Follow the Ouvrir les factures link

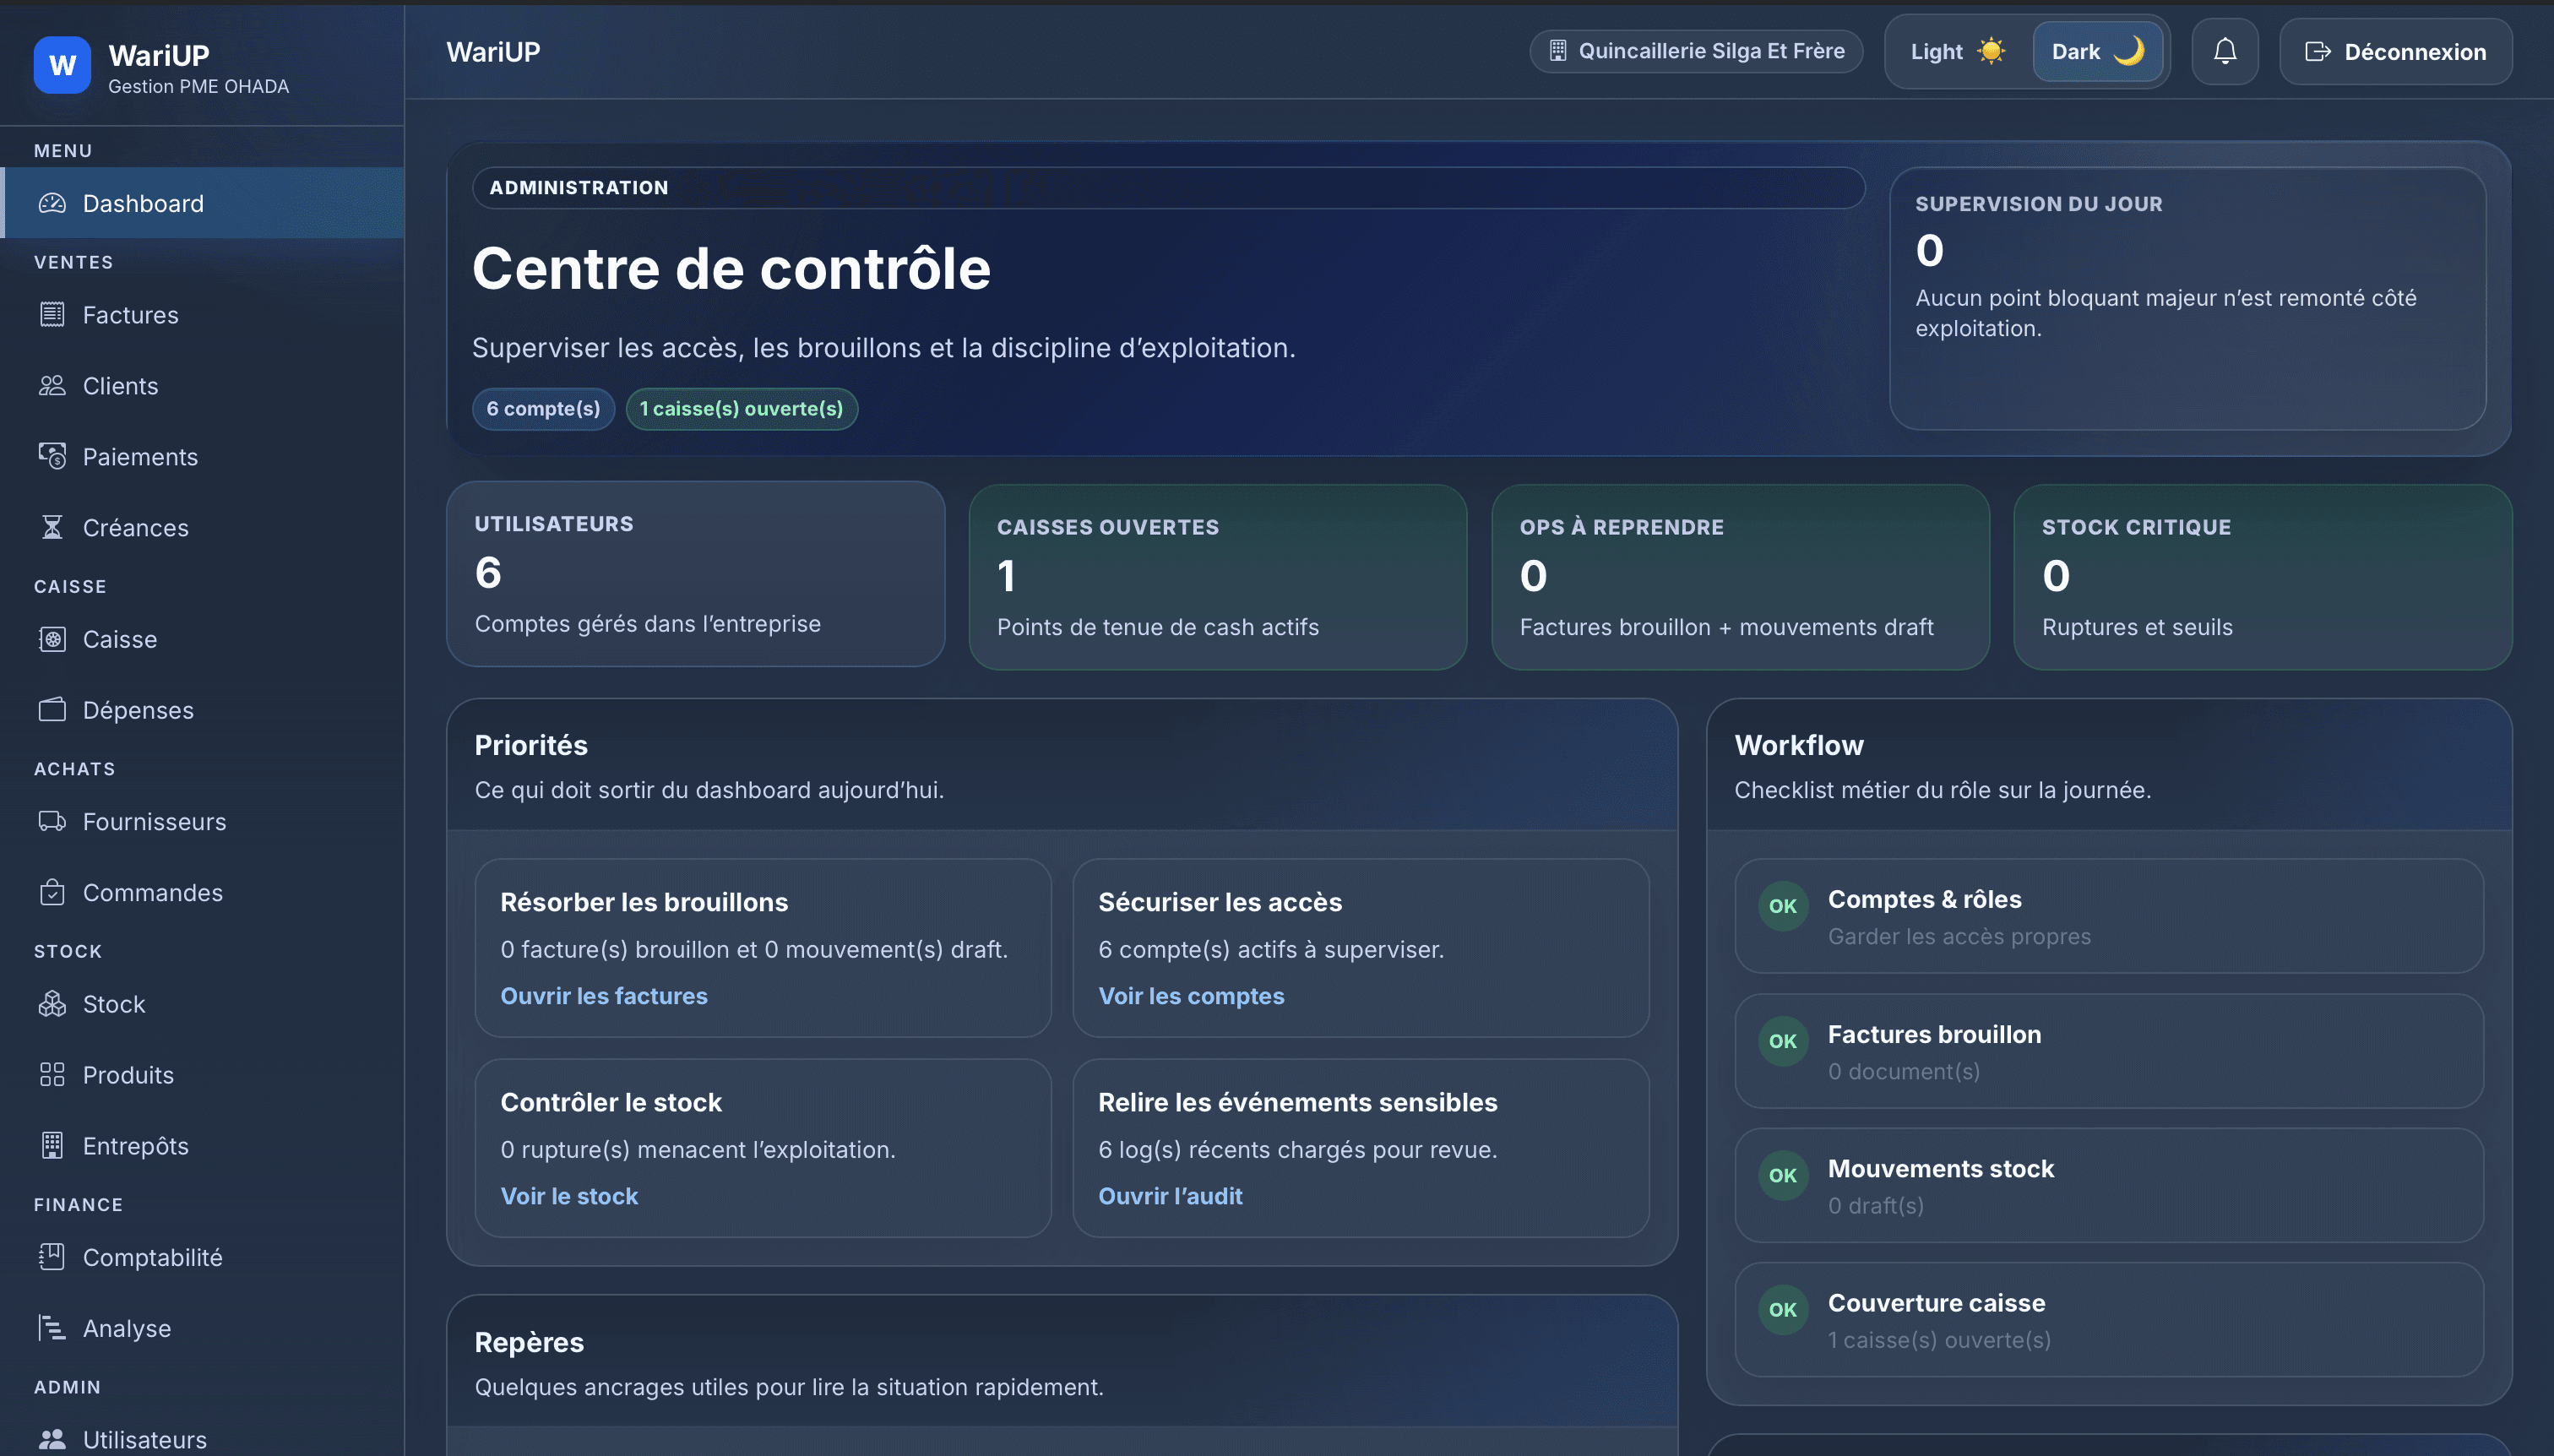[x=604, y=996]
